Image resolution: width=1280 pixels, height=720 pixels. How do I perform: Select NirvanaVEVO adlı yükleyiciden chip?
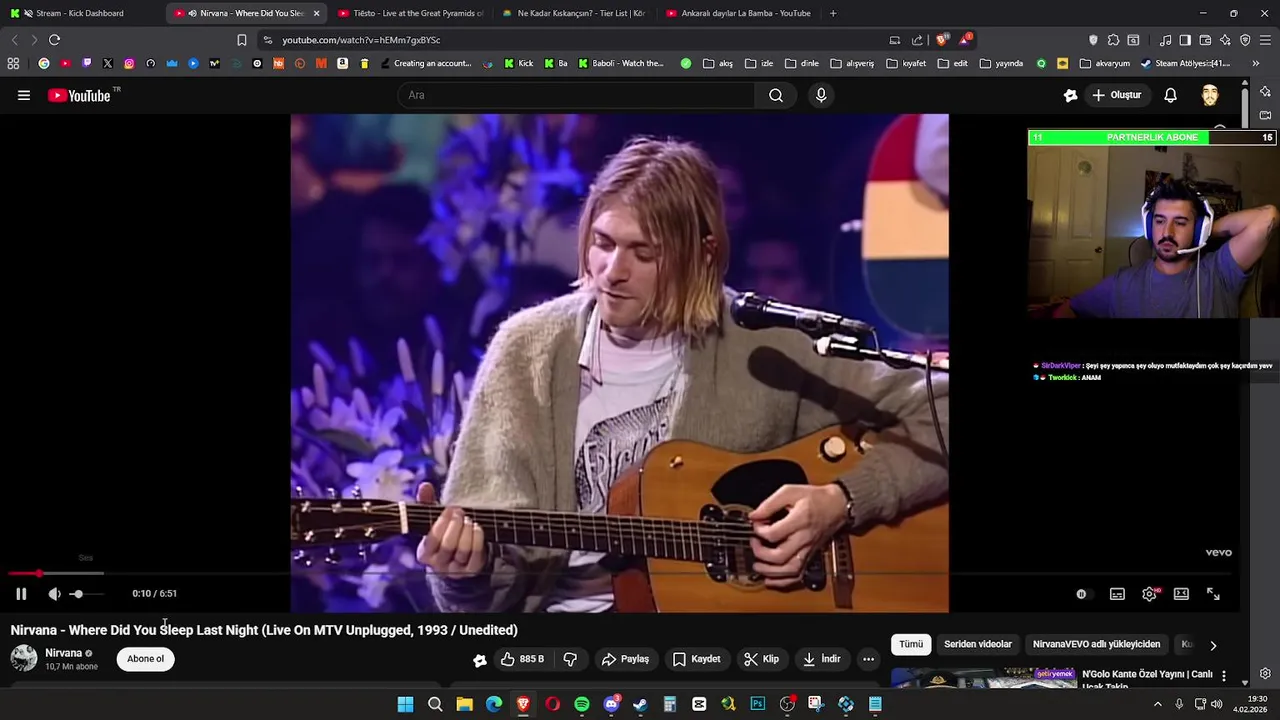pyautogui.click(x=1096, y=645)
